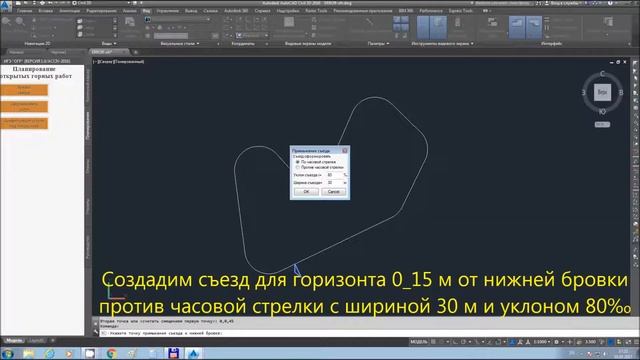Open the Главная ribbon tab

click(24, 11)
